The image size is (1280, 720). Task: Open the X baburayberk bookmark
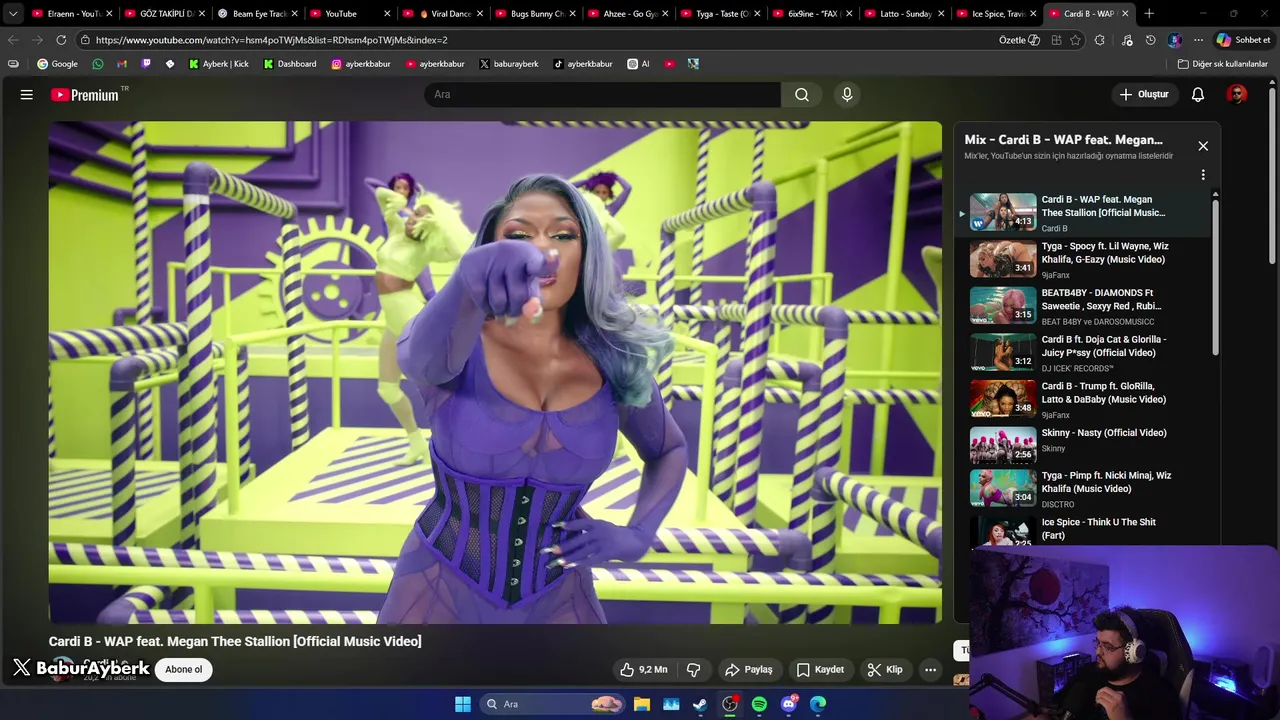509,64
